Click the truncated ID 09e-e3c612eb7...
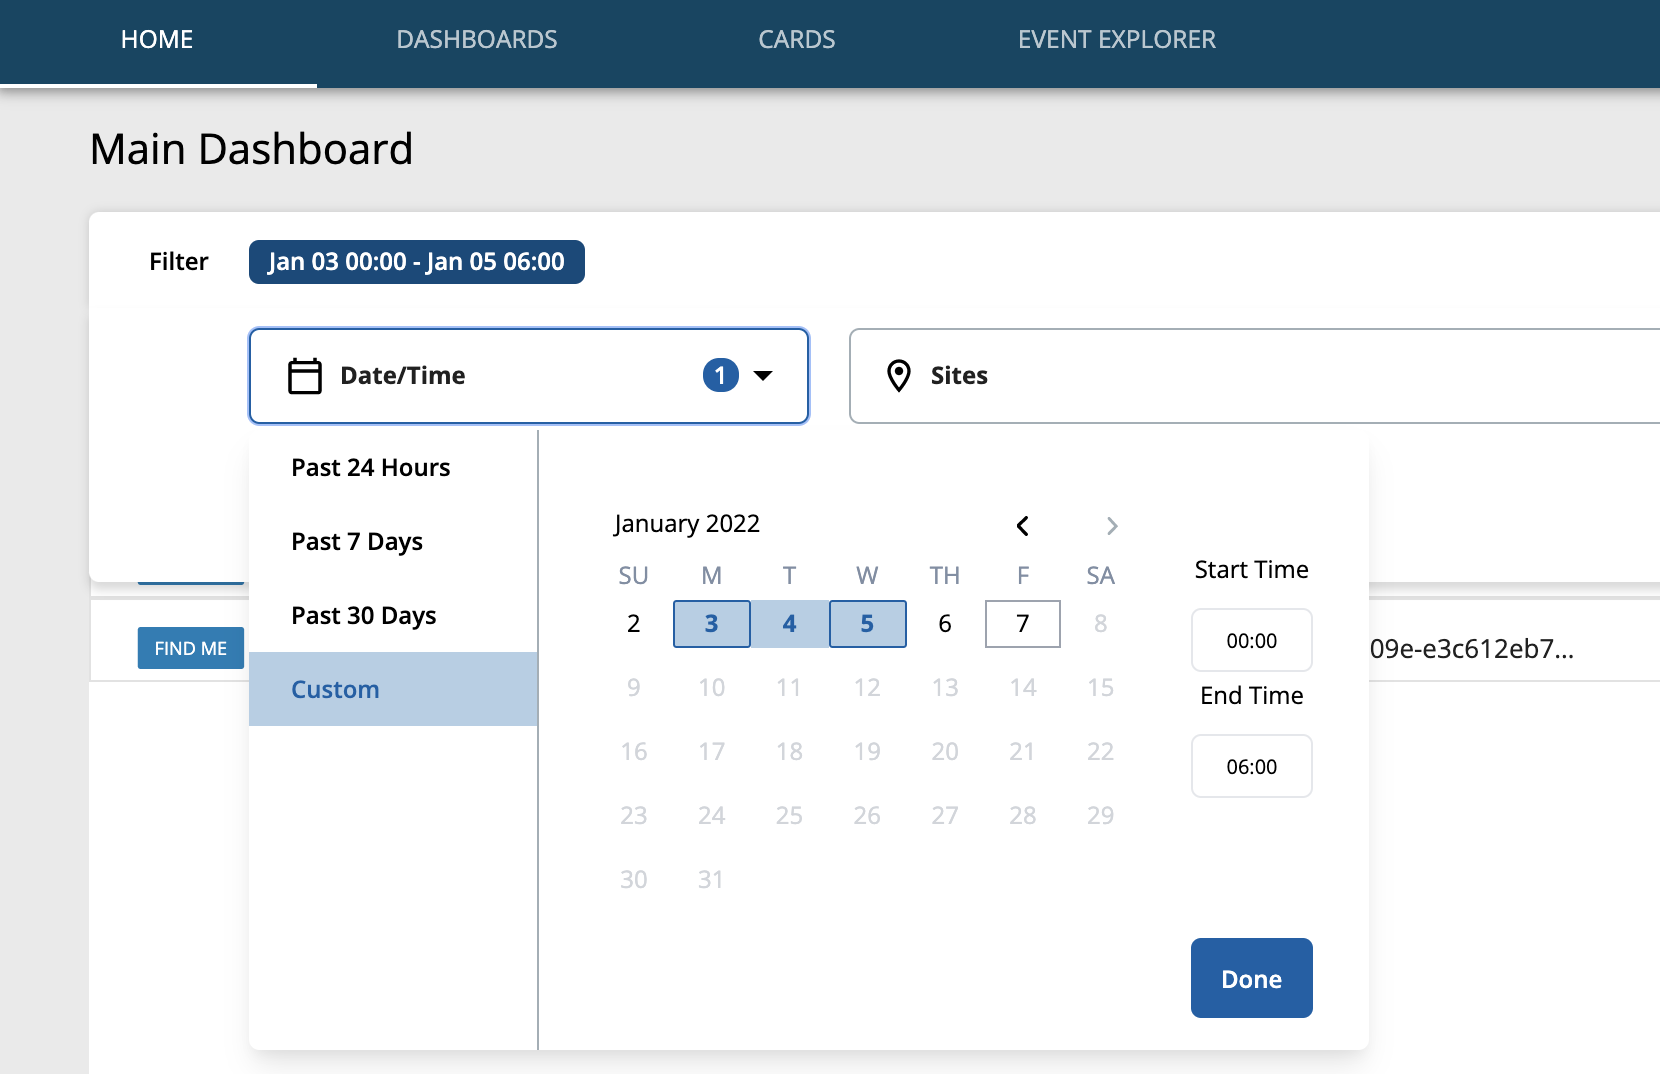This screenshot has width=1660, height=1074. pyautogui.click(x=1472, y=649)
